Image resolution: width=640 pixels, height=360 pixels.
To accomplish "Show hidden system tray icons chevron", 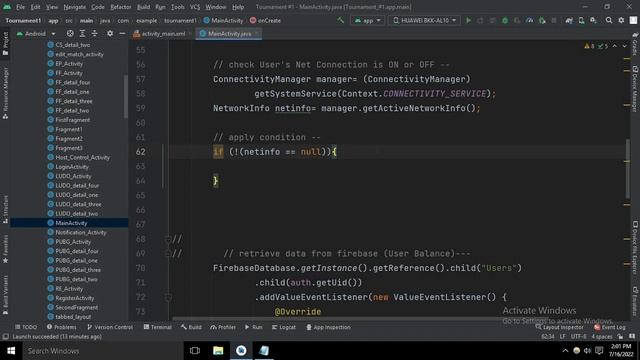I will (565, 351).
